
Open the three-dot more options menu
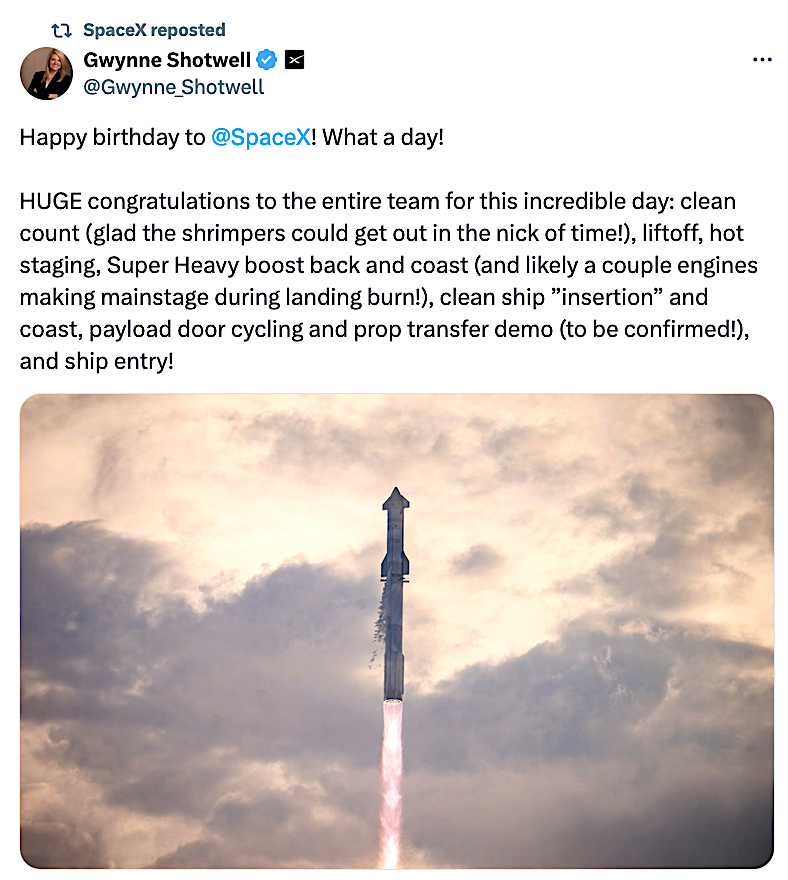coord(761,60)
